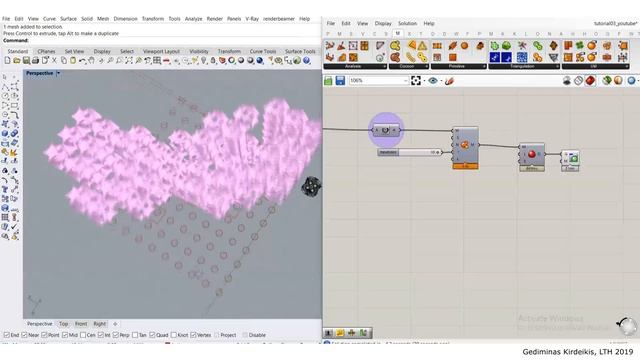
Task: Adjust the resolution number slider on canvas
Action: tap(409, 152)
